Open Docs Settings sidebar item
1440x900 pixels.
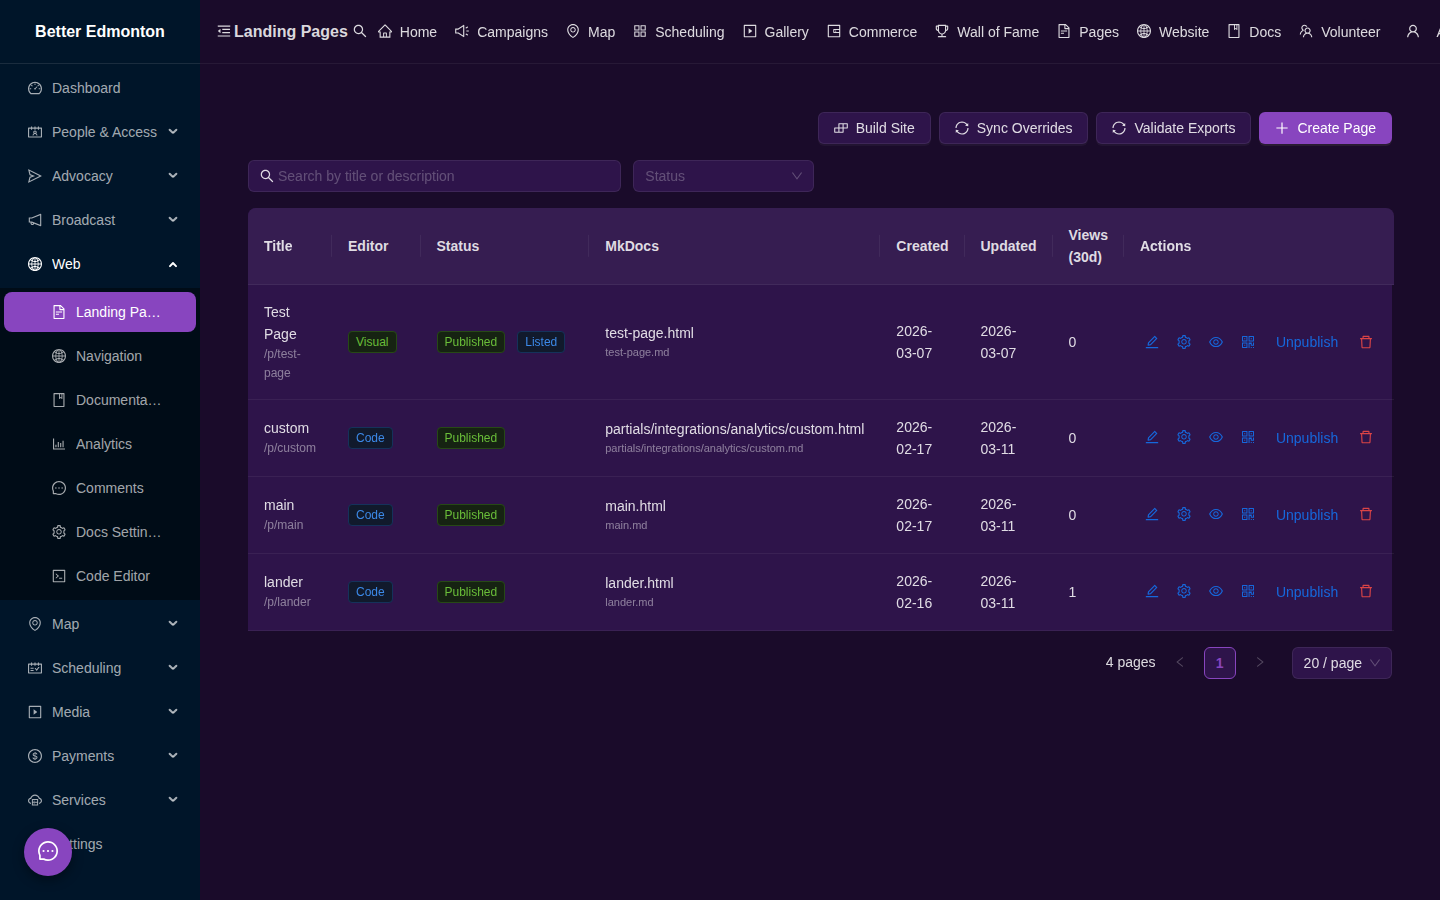[100, 532]
